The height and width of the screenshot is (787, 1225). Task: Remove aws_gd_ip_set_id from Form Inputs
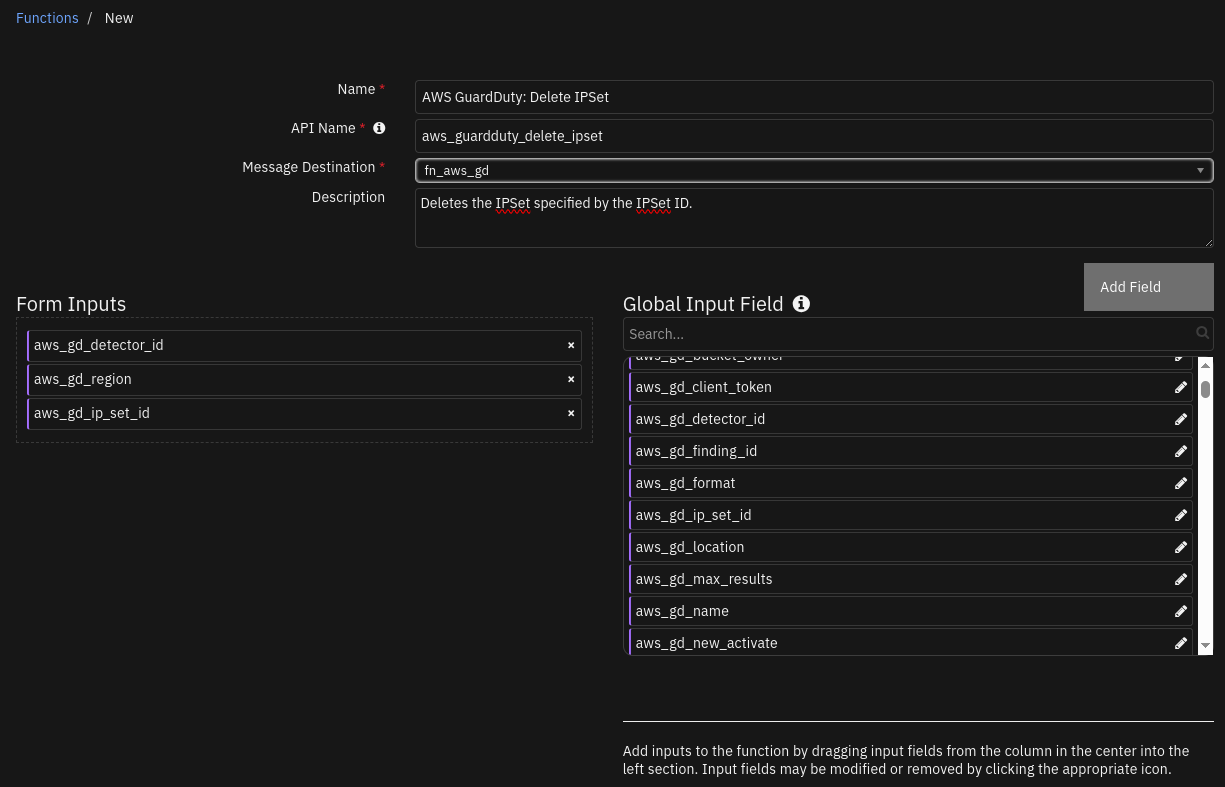tap(571, 413)
